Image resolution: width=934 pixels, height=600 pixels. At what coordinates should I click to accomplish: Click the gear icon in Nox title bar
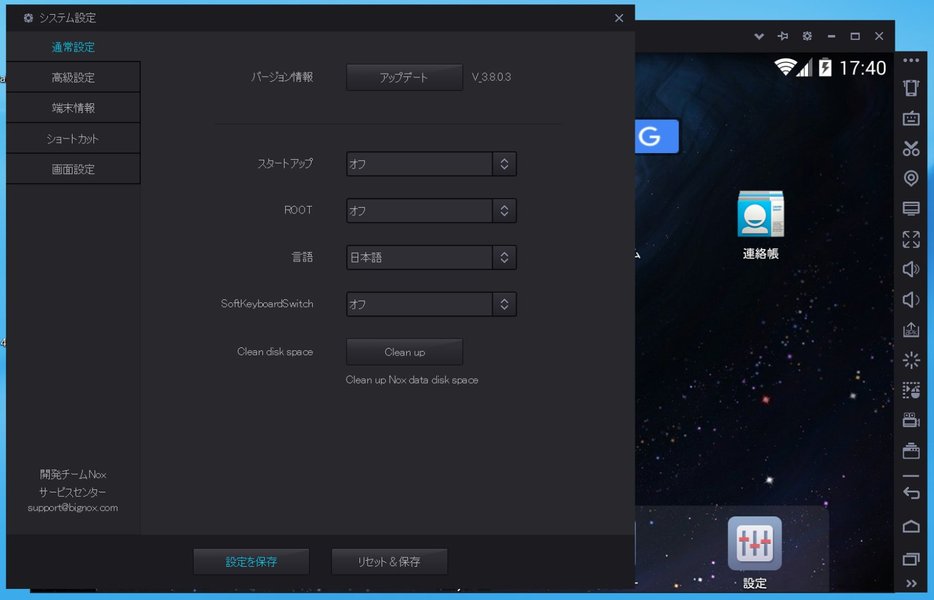pos(807,36)
